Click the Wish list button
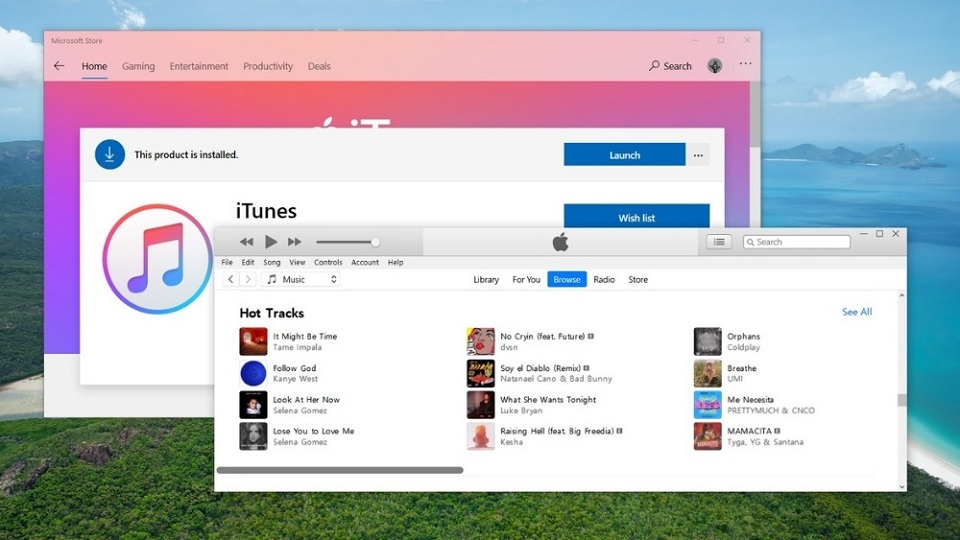The width and height of the screenshot is (960, 540). [x=637, y=216]
